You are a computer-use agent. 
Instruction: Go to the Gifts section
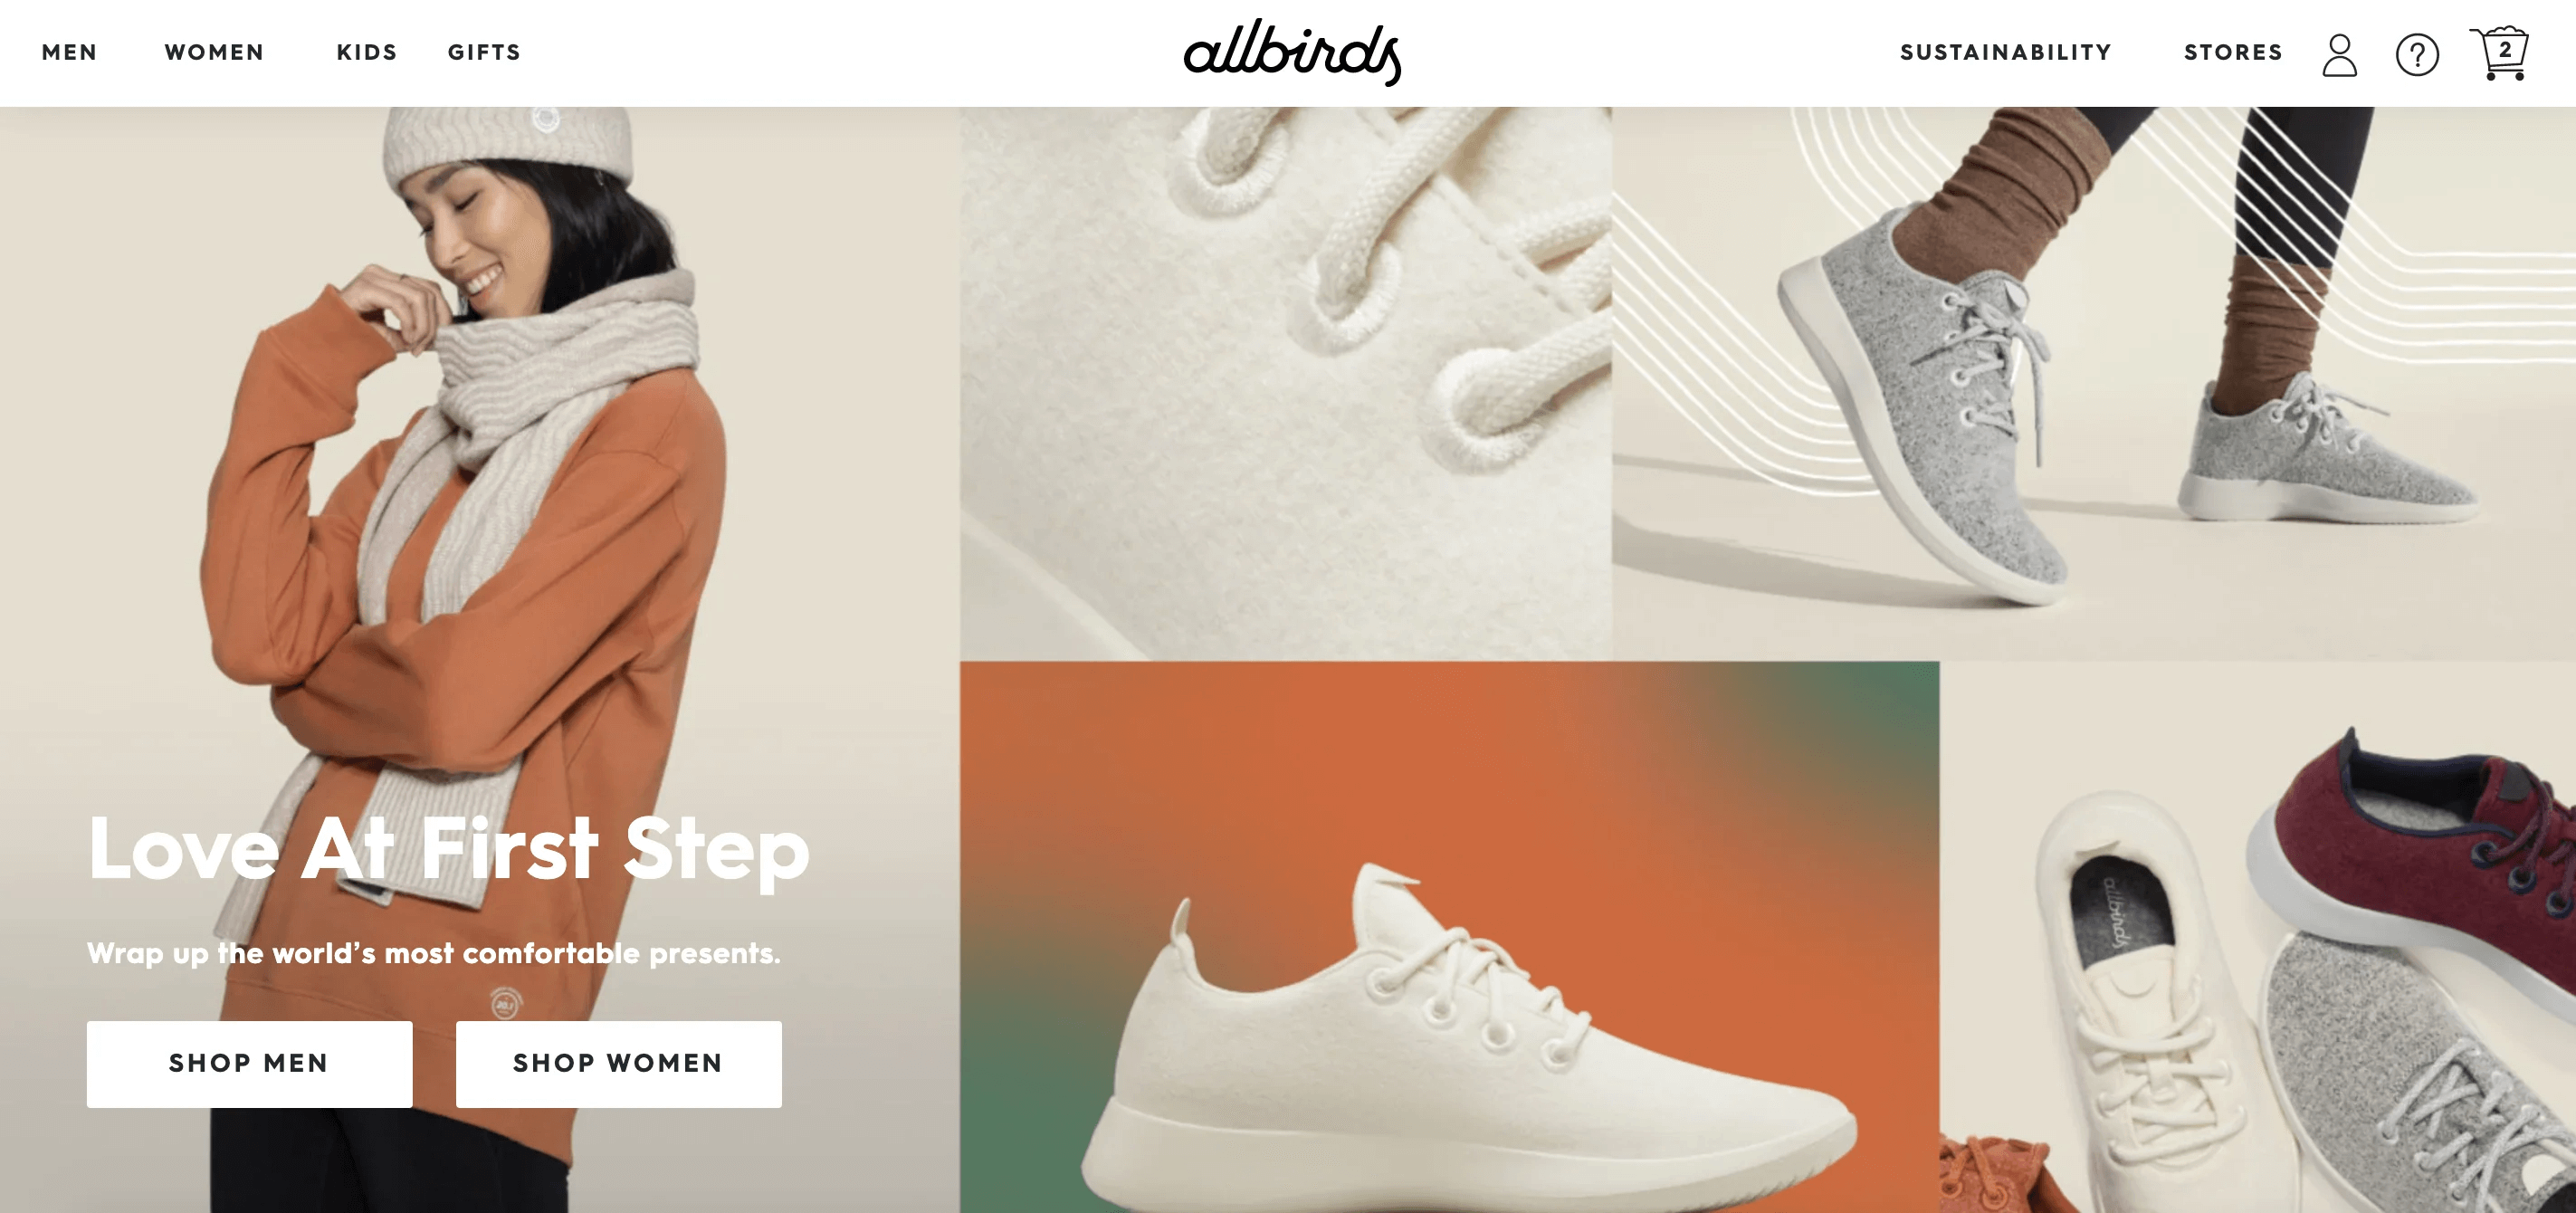coord(485,52)
